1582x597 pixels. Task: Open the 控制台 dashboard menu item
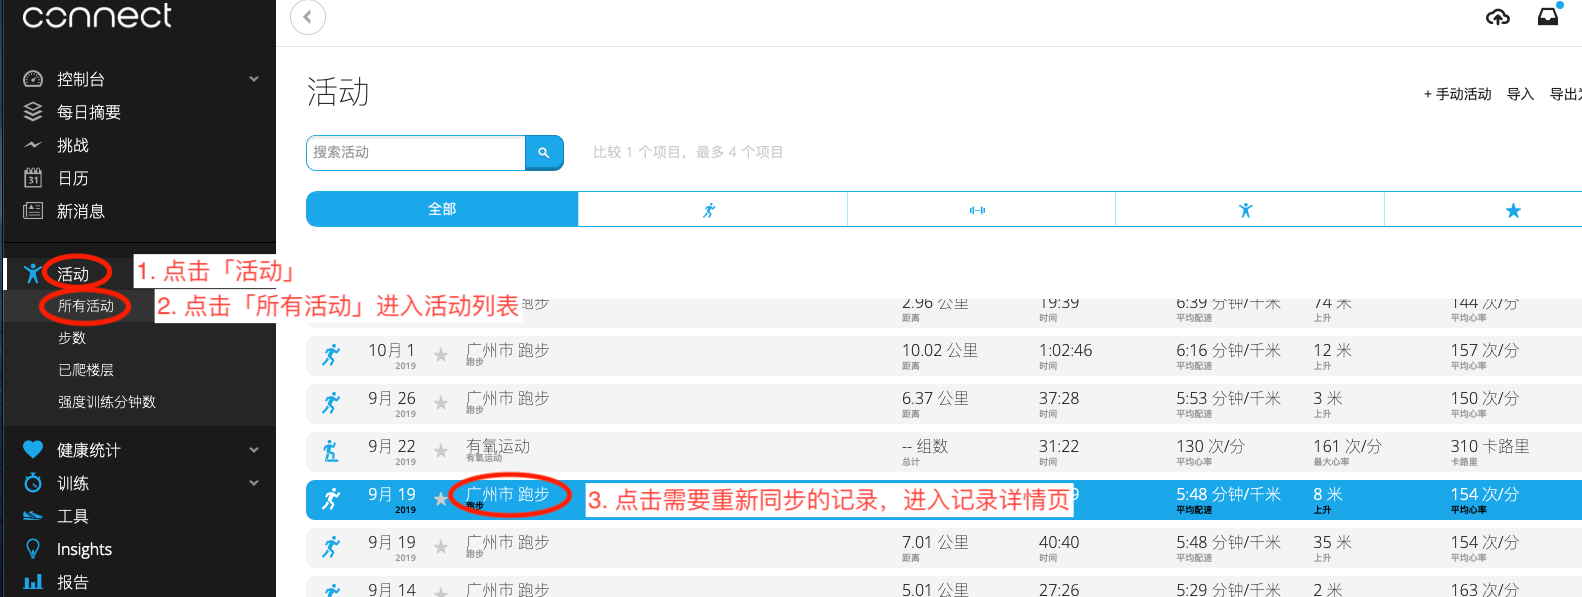pyautogui.click(x=81, y=79)
